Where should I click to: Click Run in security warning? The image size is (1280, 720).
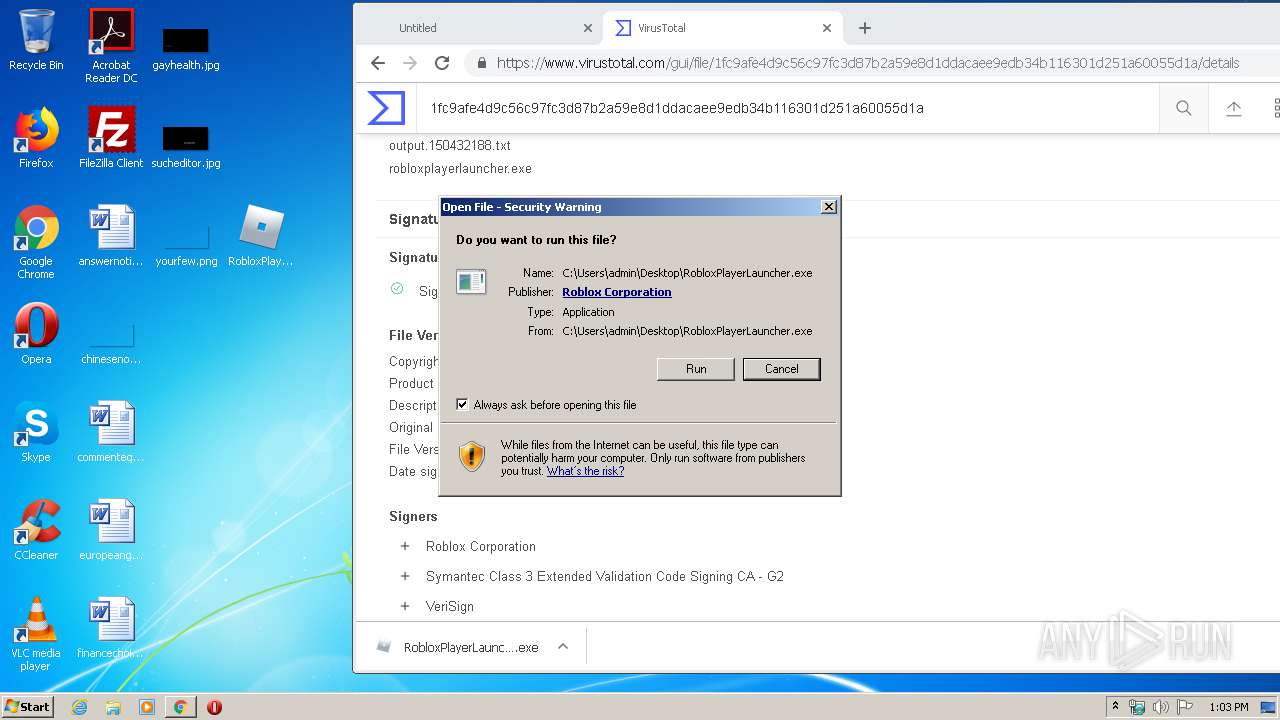[696, 369]
